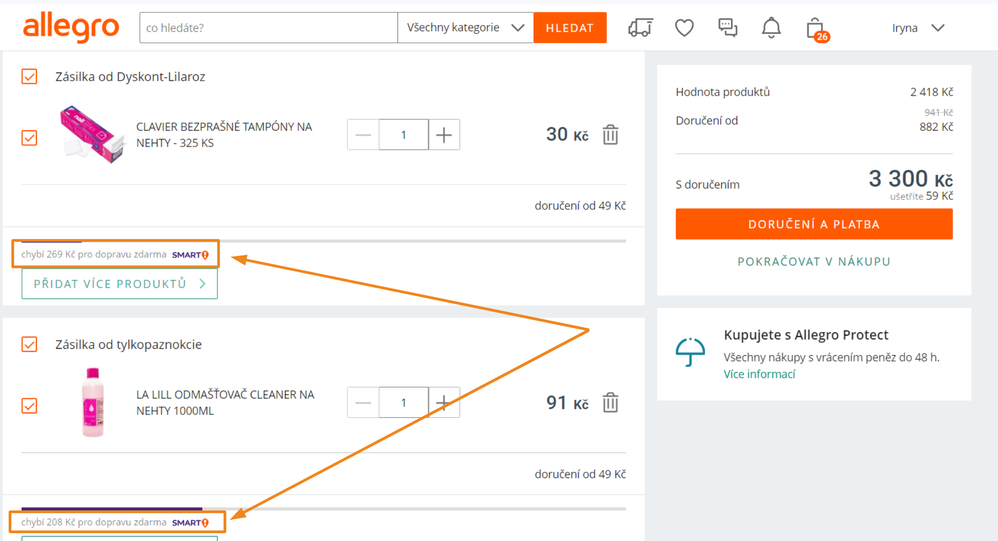
Task: Open Všechny kategorie dropdown
Action: [x=465, y=27]
